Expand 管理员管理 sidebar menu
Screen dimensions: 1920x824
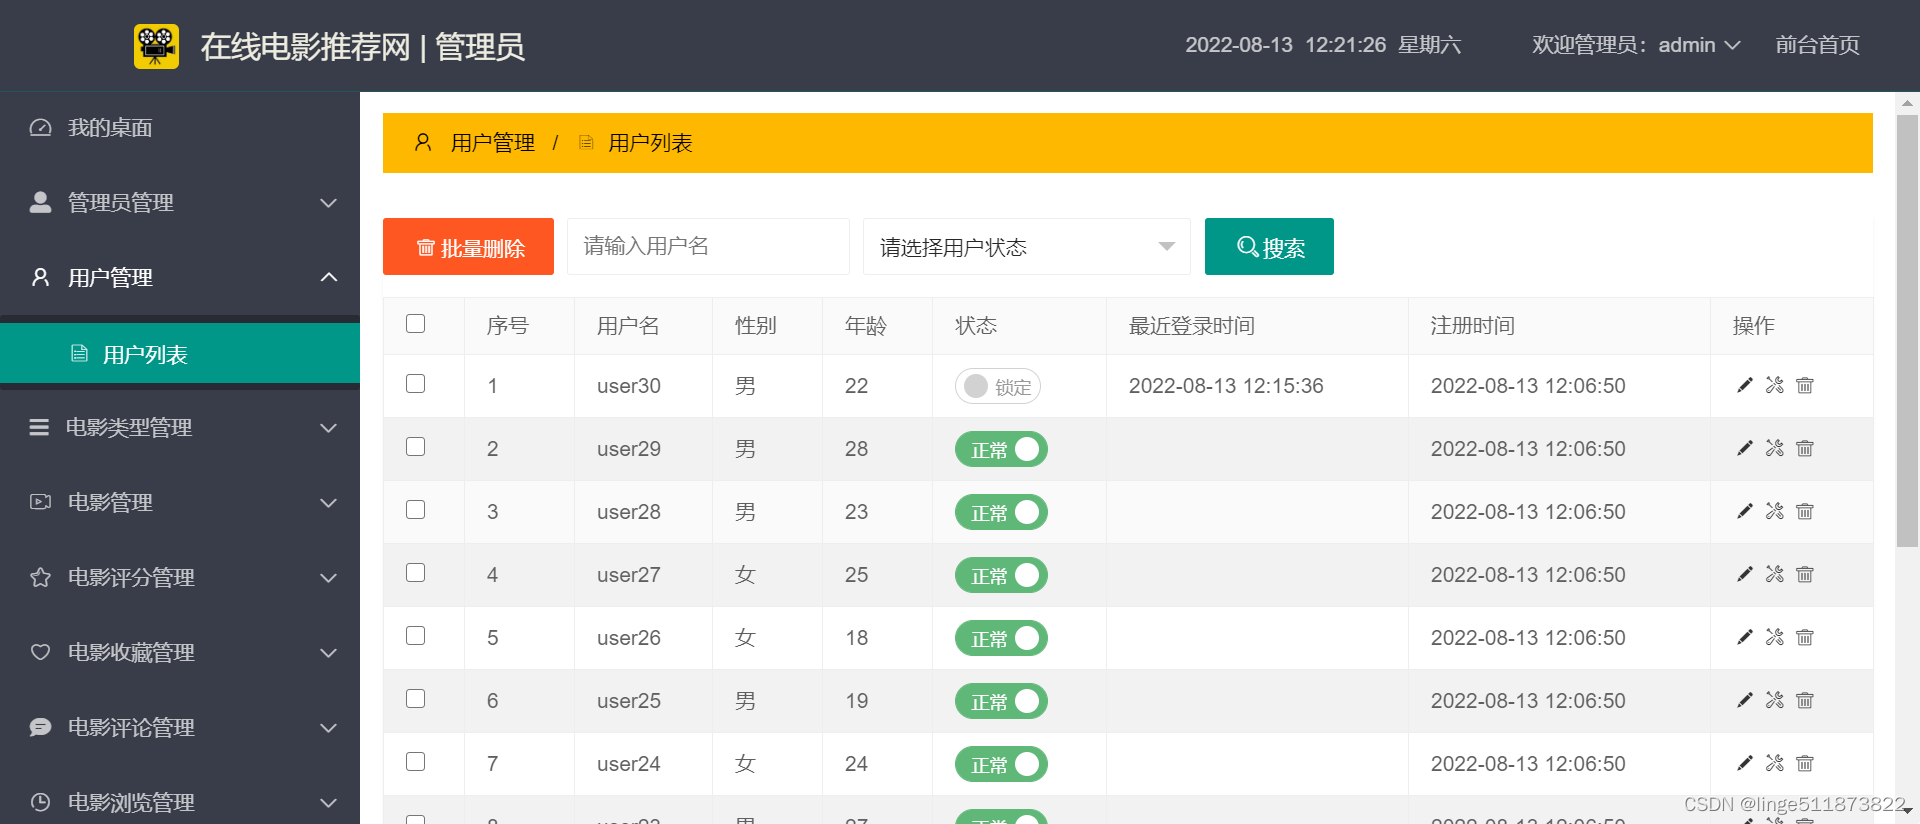[x=180, y=203]
